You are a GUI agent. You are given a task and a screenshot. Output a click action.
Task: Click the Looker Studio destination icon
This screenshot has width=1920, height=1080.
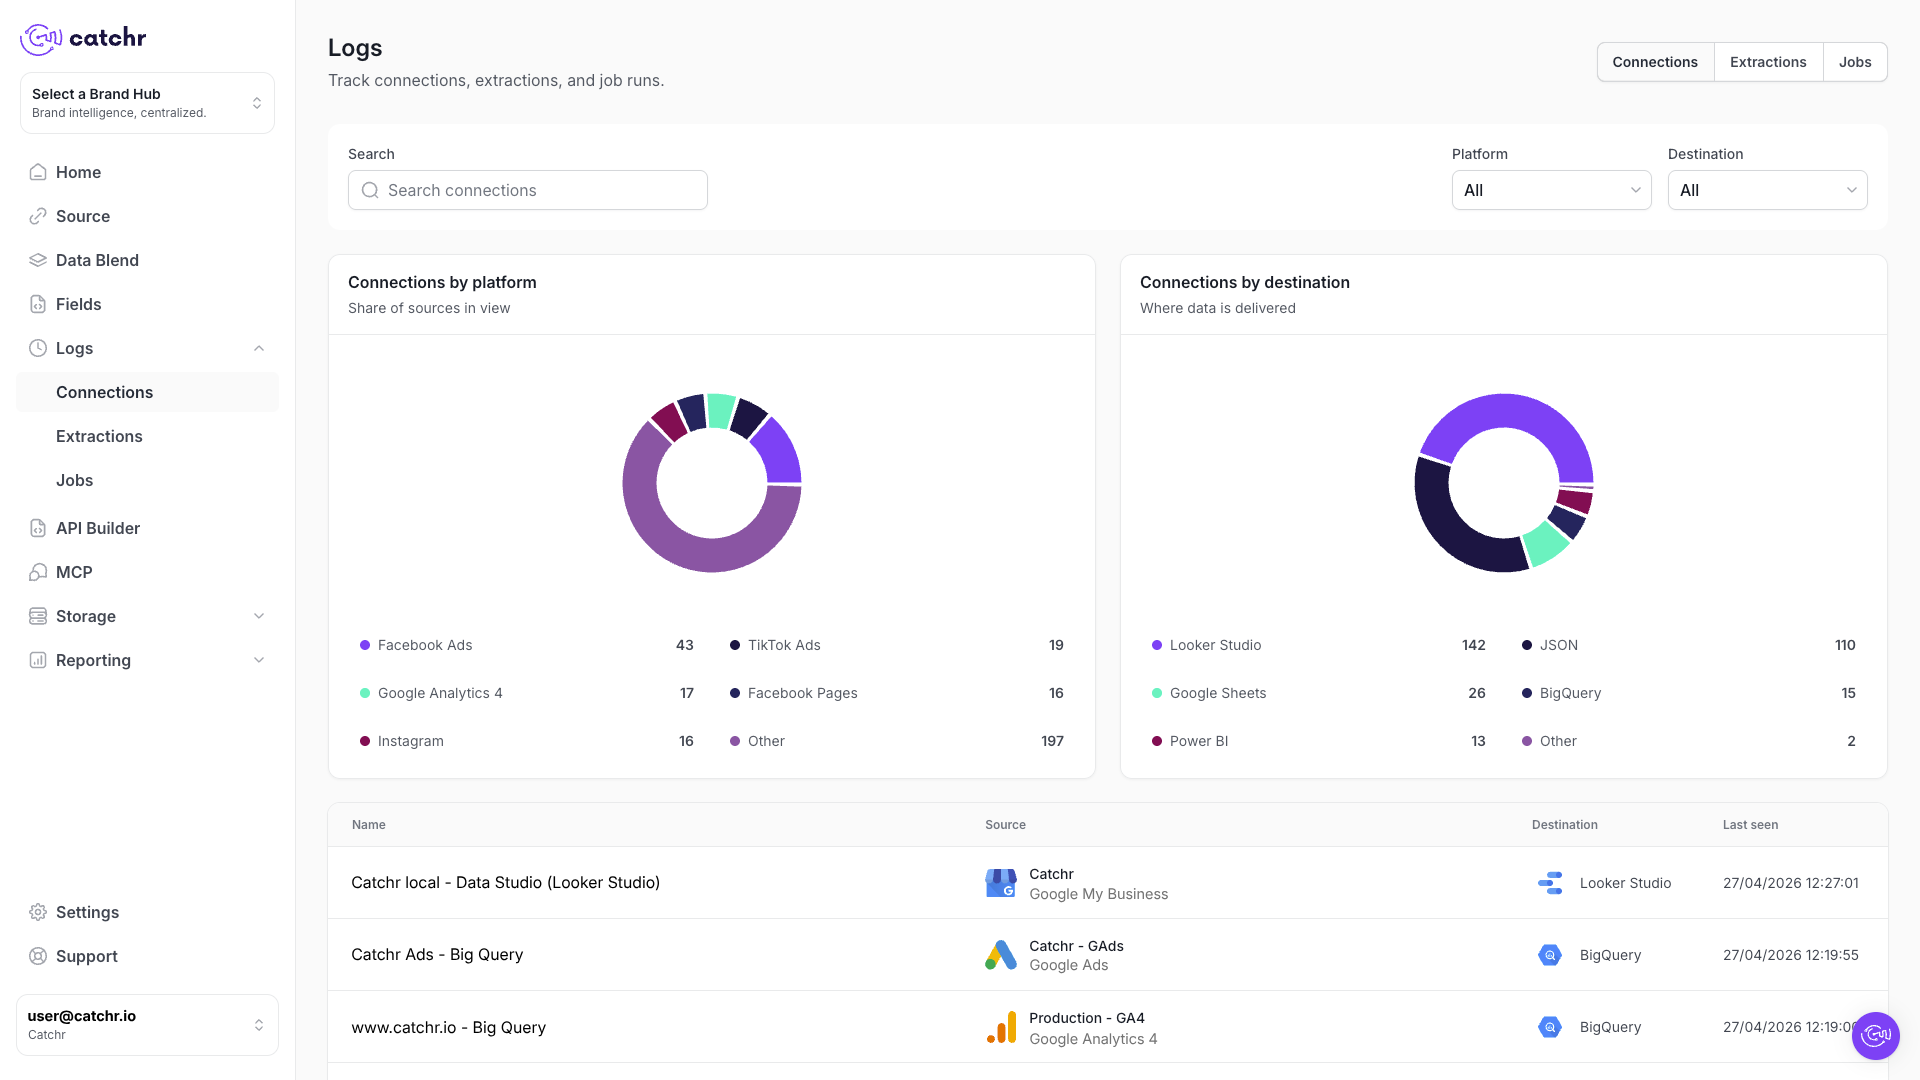click(1550, 883)
